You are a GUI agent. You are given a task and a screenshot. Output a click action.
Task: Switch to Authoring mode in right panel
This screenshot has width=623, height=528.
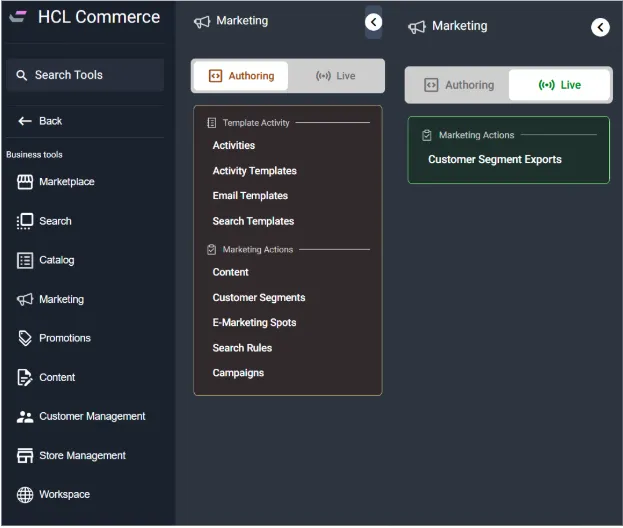click(458, 85)
